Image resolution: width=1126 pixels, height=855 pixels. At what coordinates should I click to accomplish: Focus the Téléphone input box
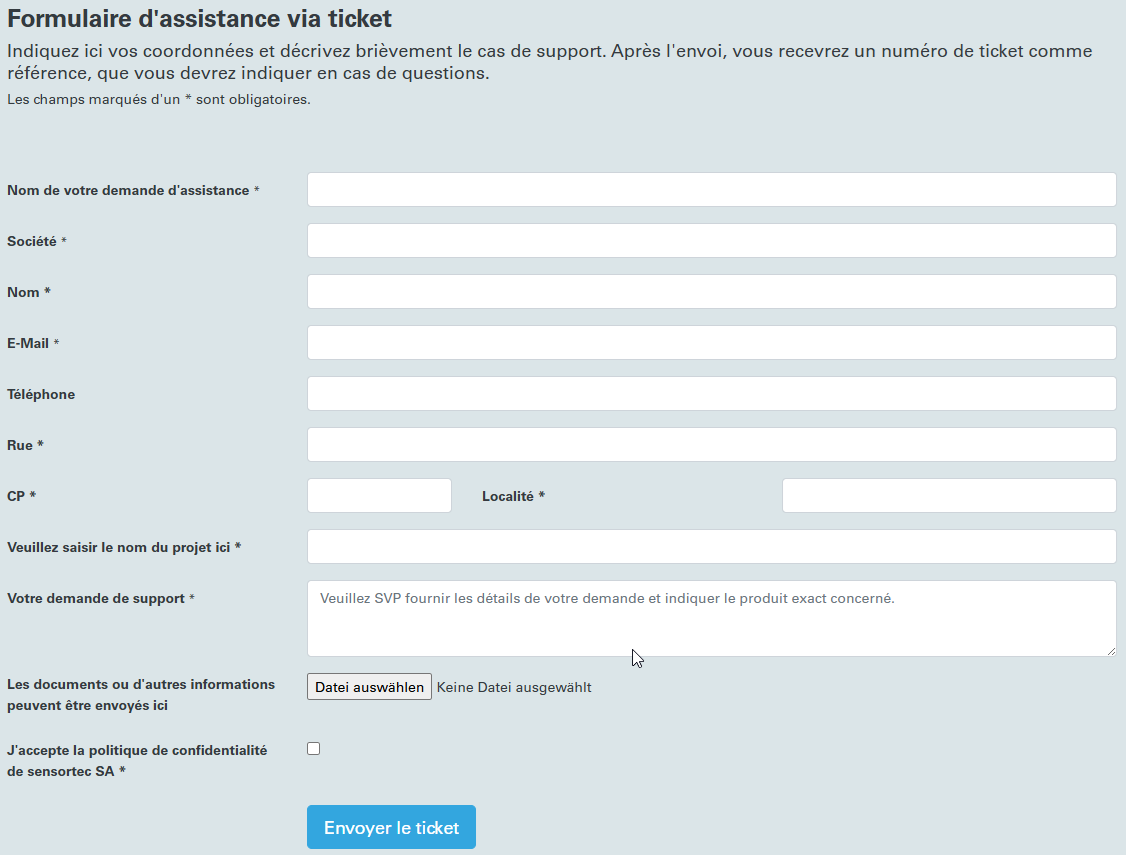tap(712, 393)
